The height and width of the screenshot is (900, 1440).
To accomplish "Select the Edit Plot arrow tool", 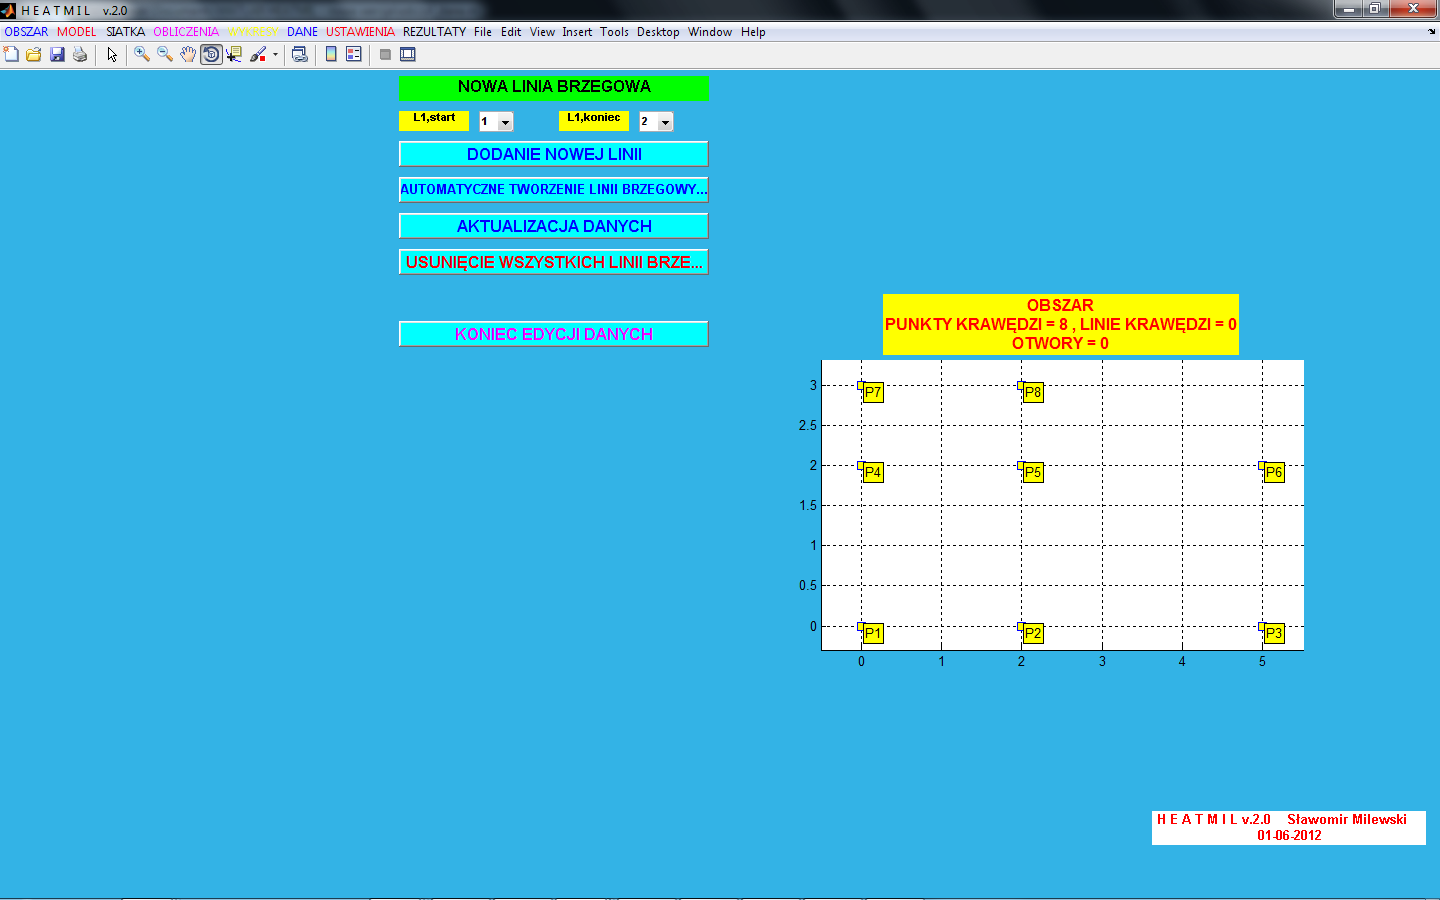I will (112, 55).
